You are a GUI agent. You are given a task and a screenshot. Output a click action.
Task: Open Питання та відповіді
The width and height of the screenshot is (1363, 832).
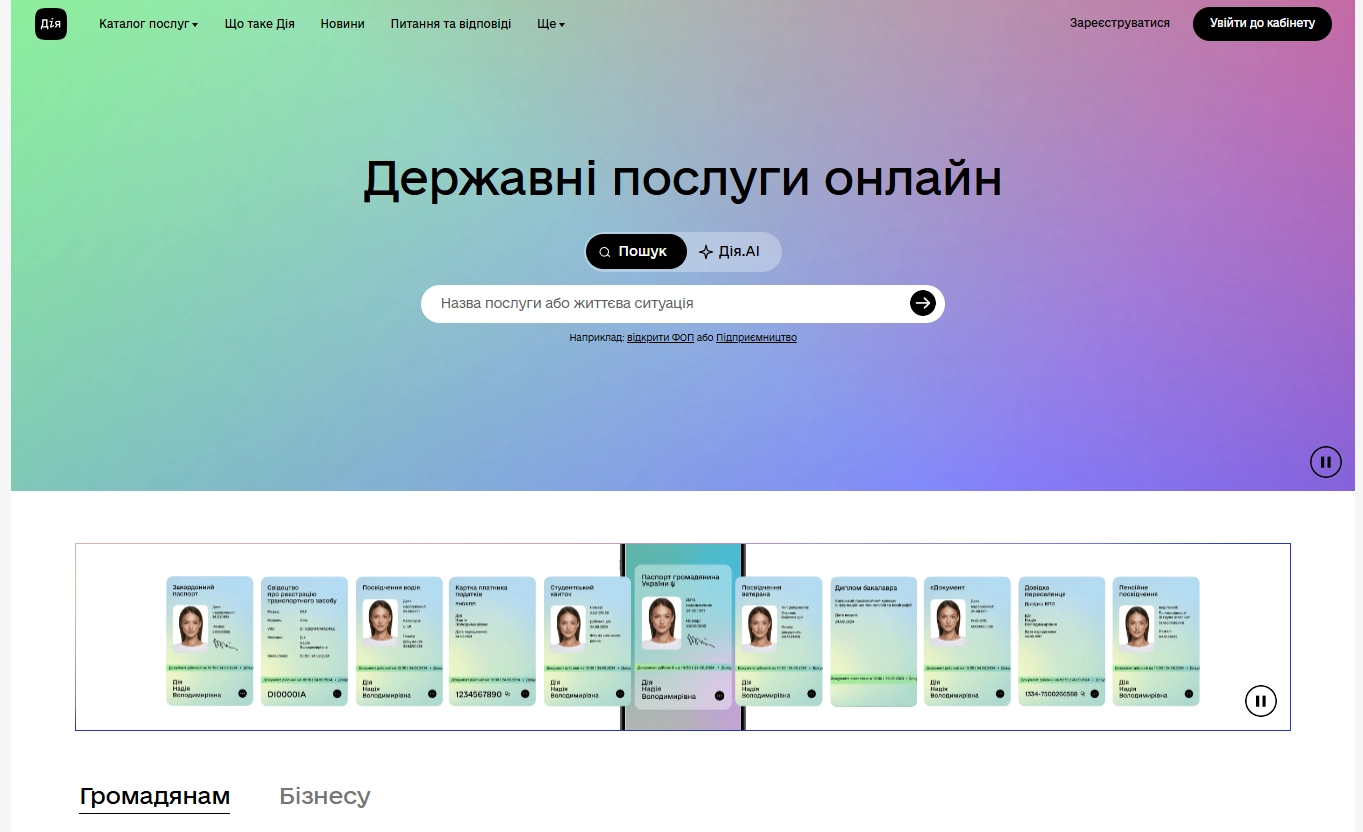451,24
